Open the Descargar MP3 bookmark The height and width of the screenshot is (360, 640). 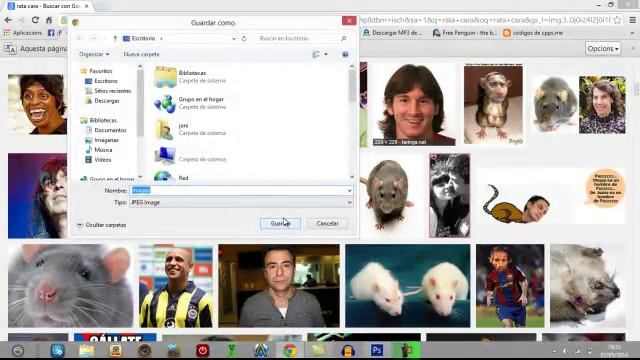pyautogui.click(x=393, y=33)
